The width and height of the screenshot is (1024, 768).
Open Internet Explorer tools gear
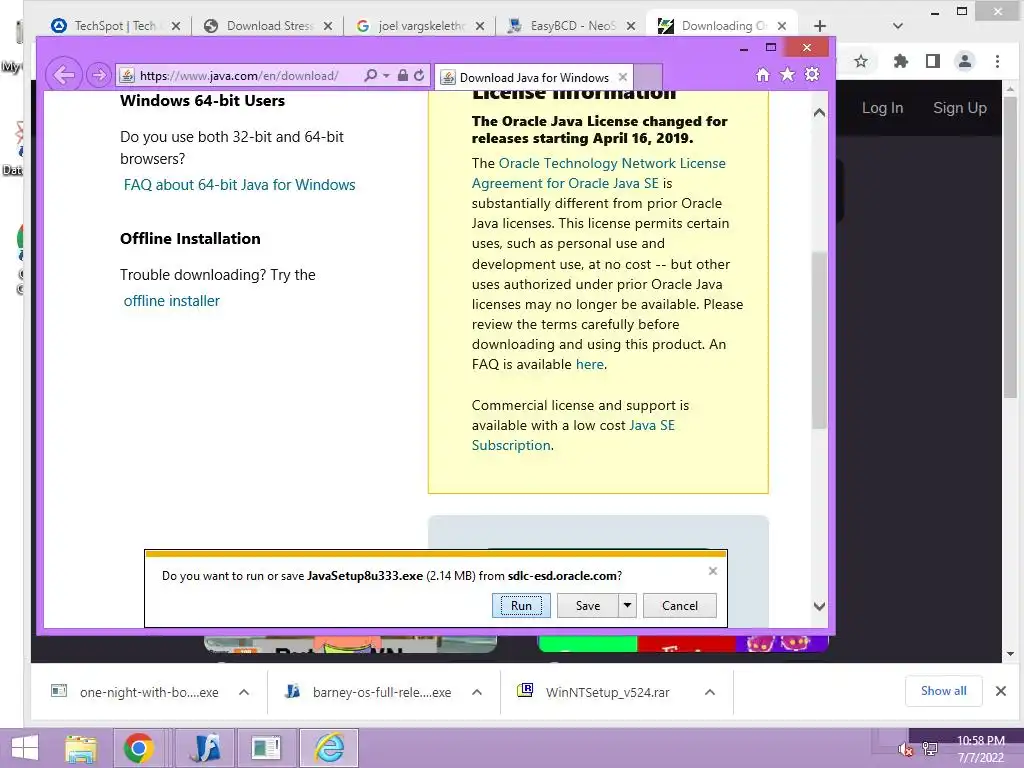point(812,74)
